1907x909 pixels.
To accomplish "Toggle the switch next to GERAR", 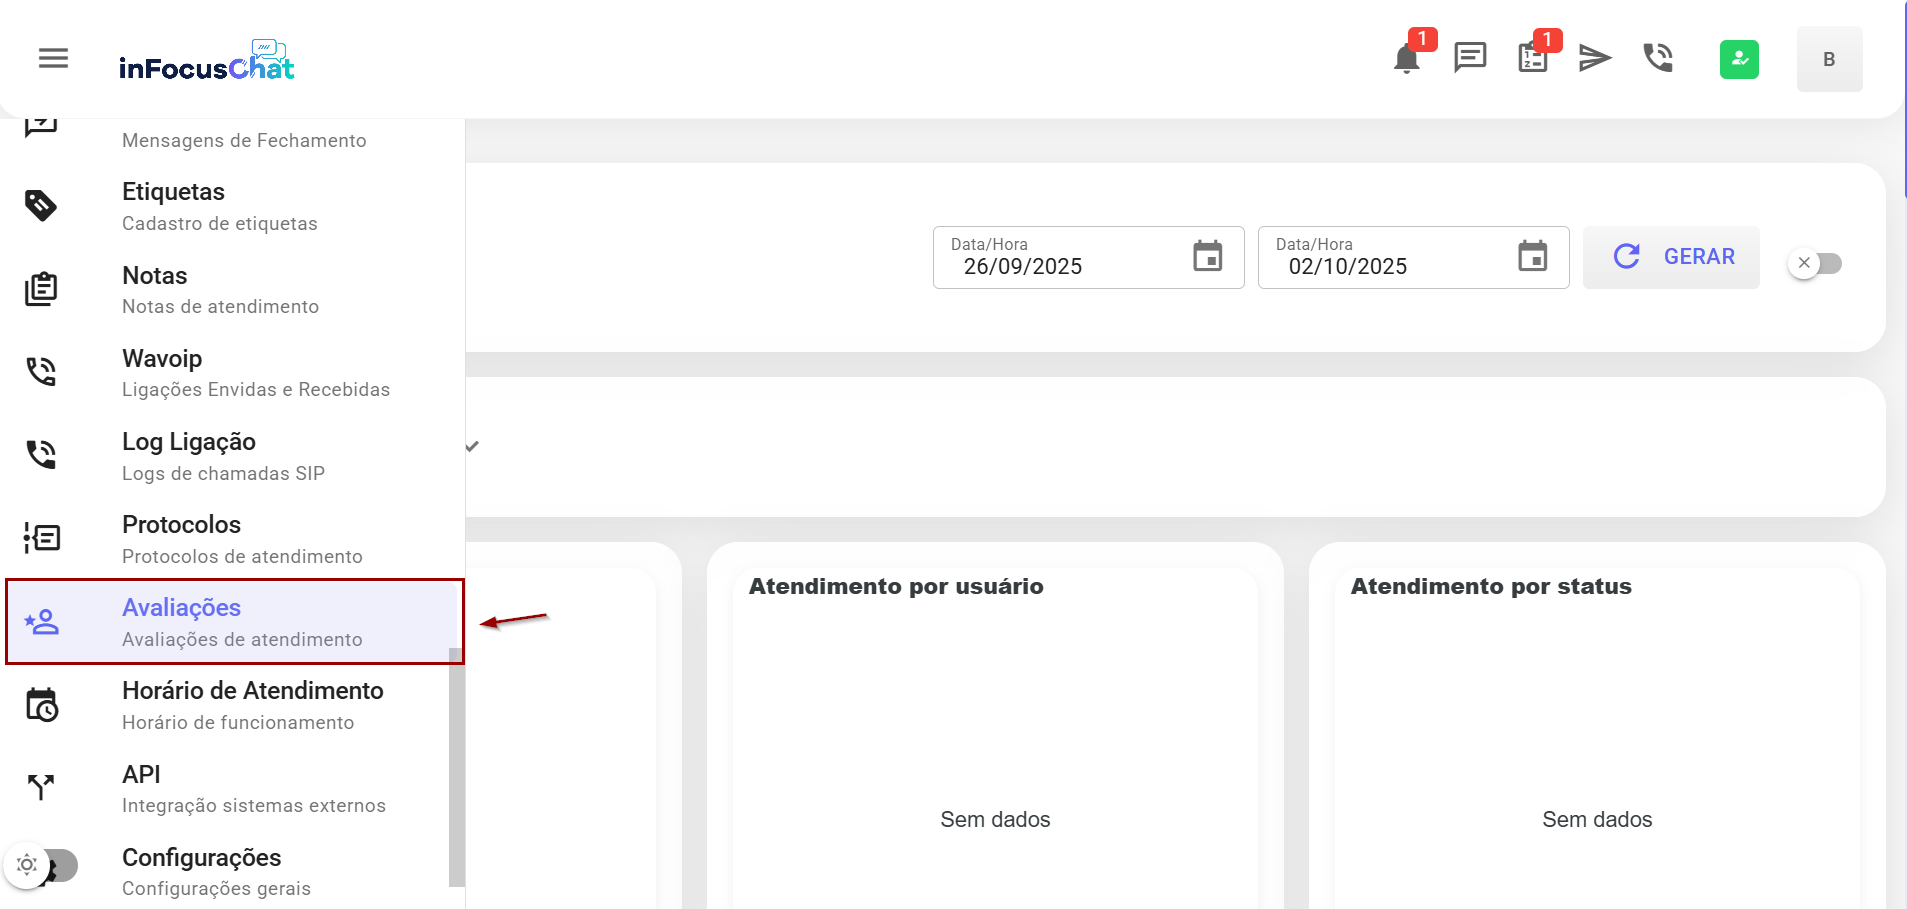I will point(1815,263).
